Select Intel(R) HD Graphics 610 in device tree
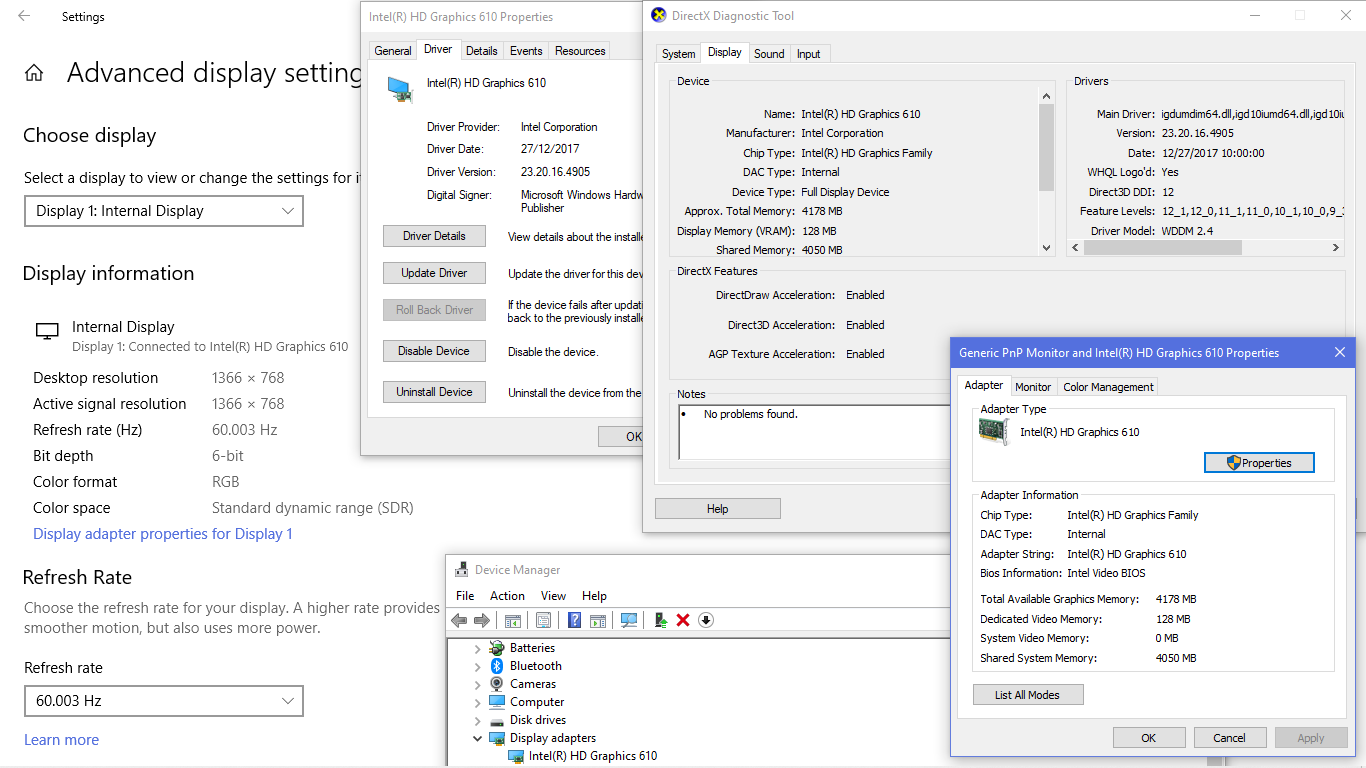The height and width of the screenshot is (768, 1366). click(592, 756)
